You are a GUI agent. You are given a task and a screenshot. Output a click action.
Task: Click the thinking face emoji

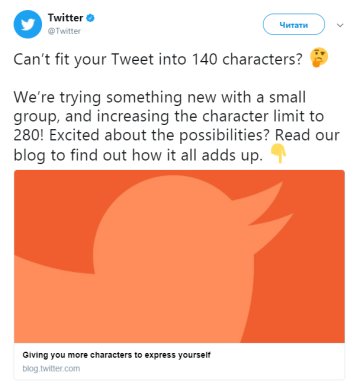coord(319,58)
